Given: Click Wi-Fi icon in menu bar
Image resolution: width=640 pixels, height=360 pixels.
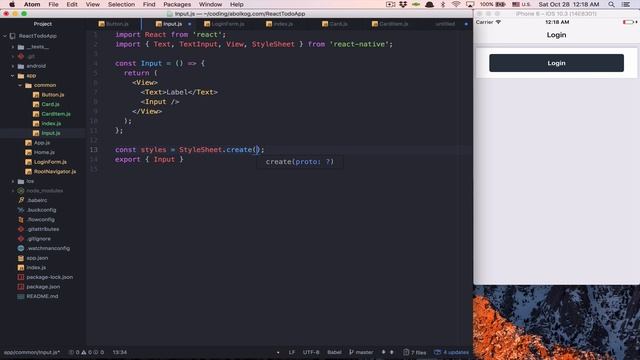Looking at the screenshot, I should coord(456,4).
